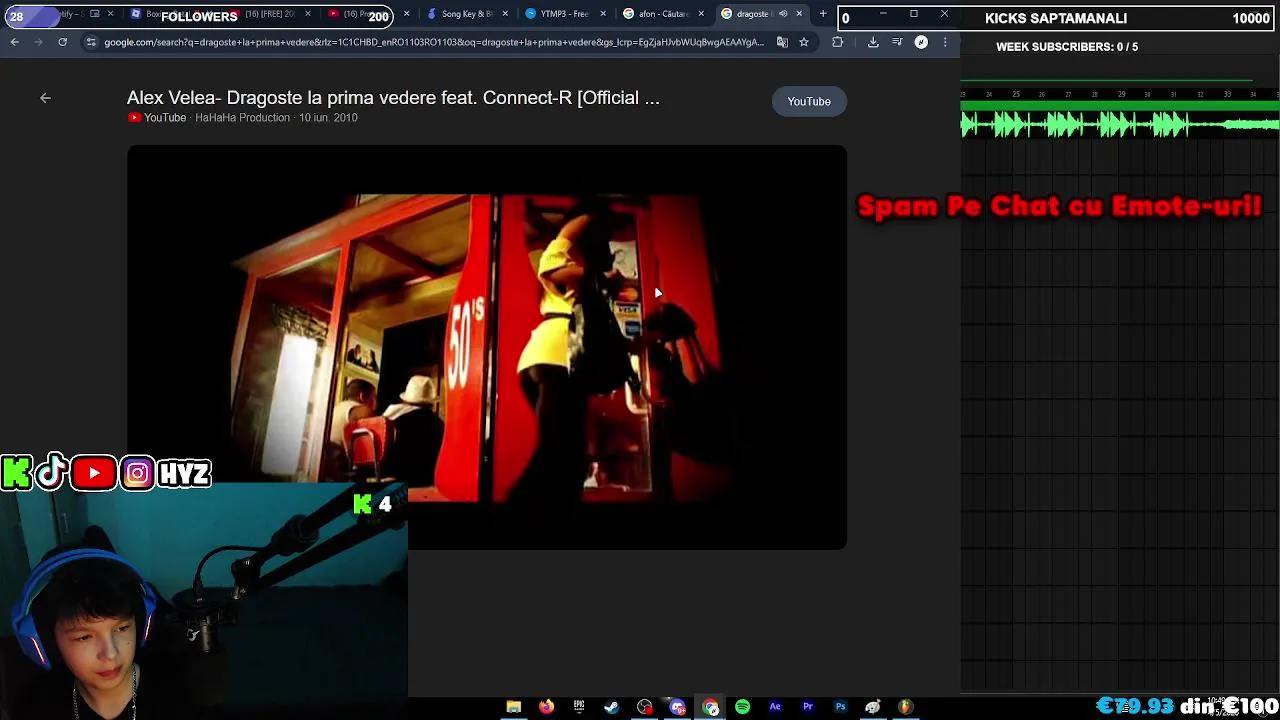This screenshot has width=1280, height=720.
Task: Open Chrome three-dot menu
Action: (945, 42)
